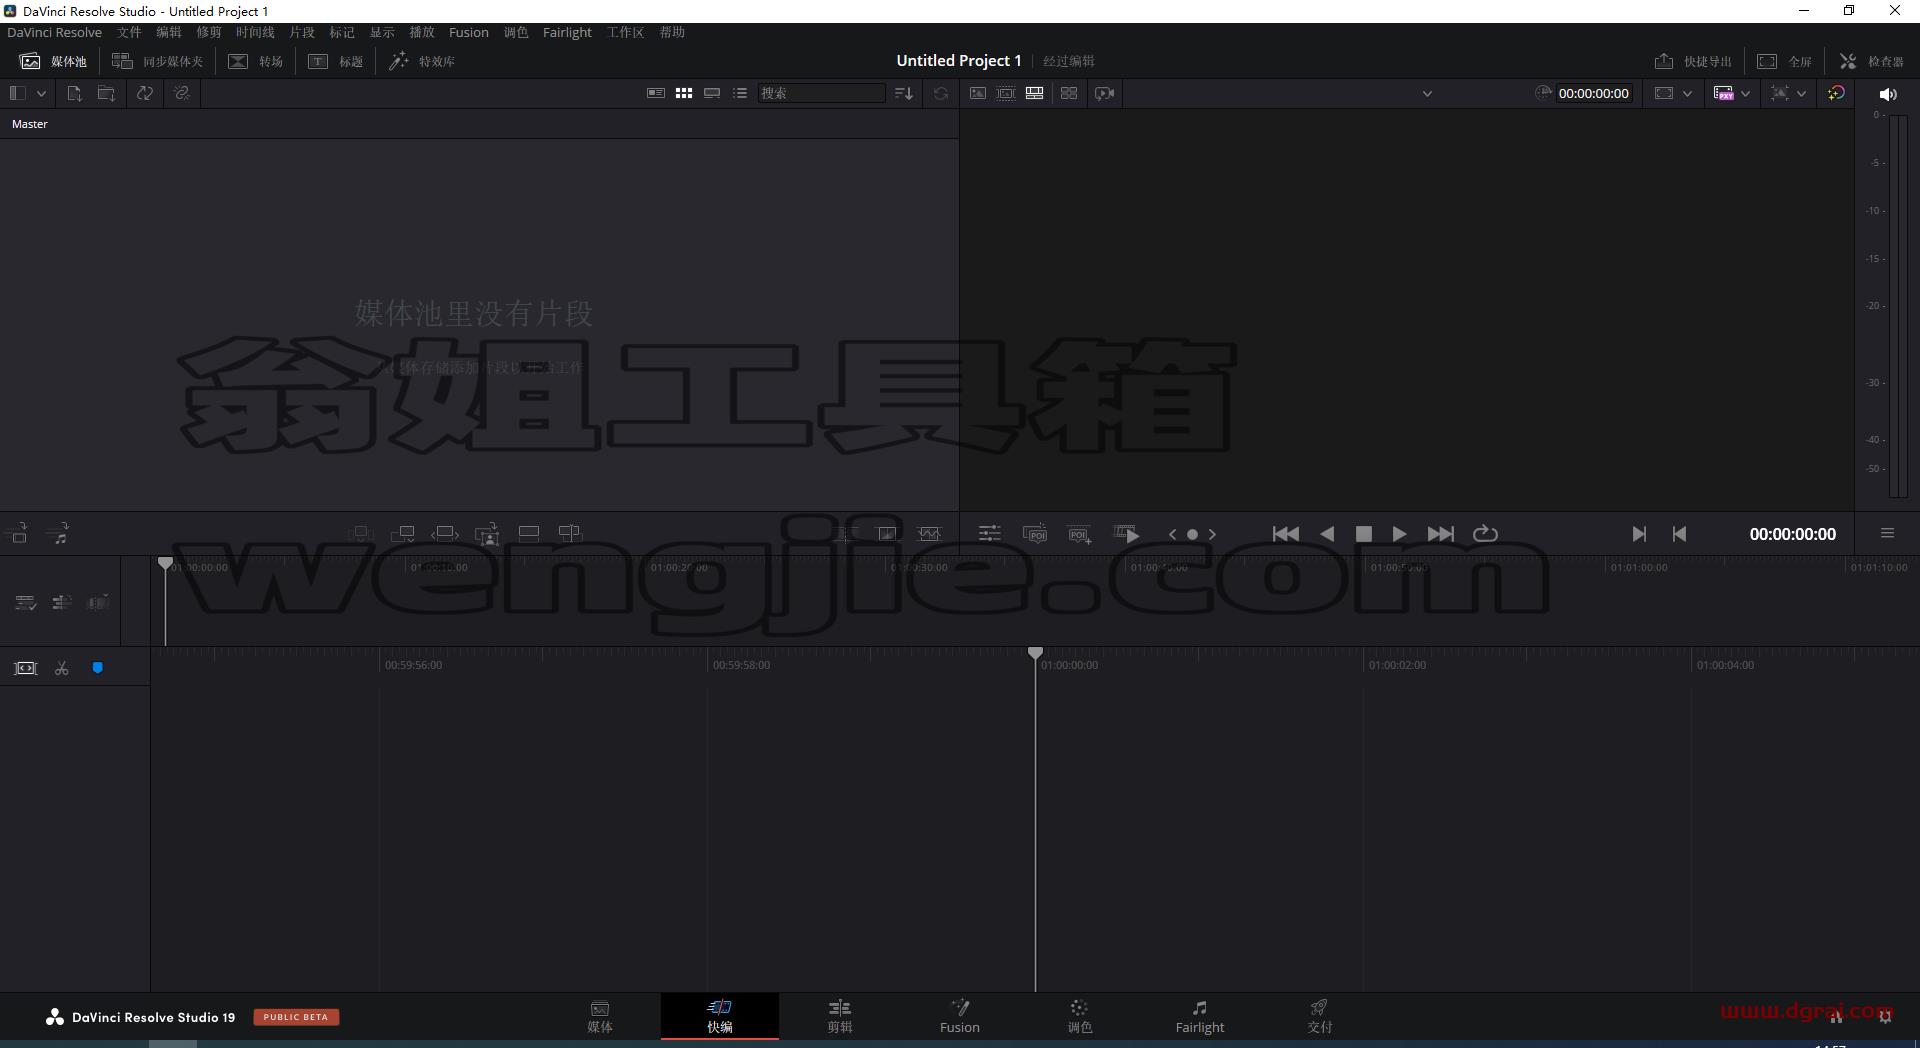
Task: Click the Append edit icon
Action: 403,534
